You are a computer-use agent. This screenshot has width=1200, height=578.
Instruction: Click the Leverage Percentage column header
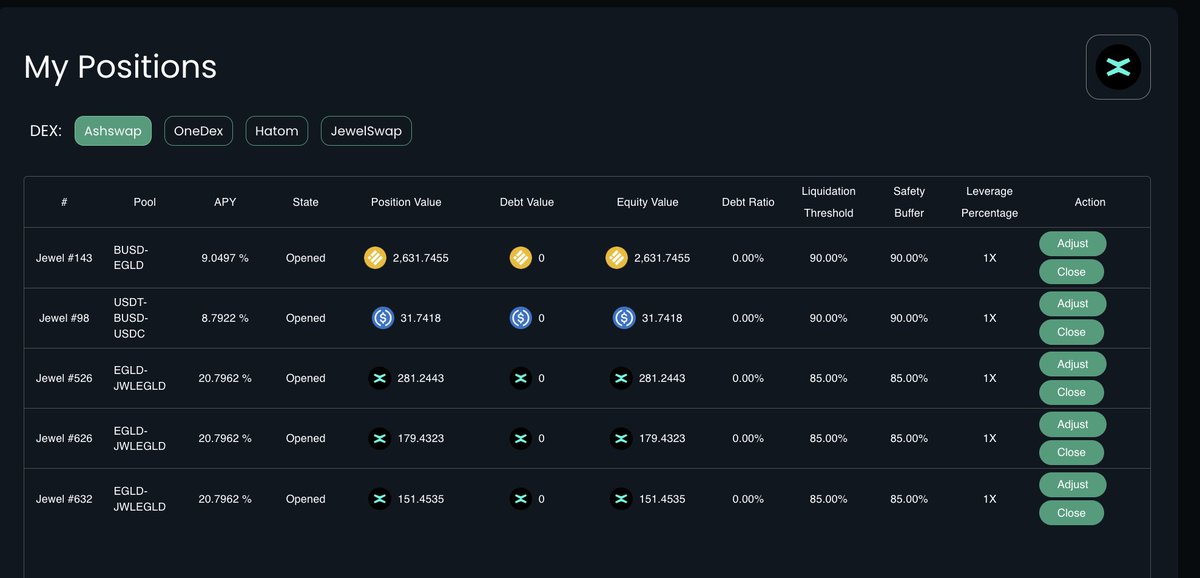[x=989, y=202]
